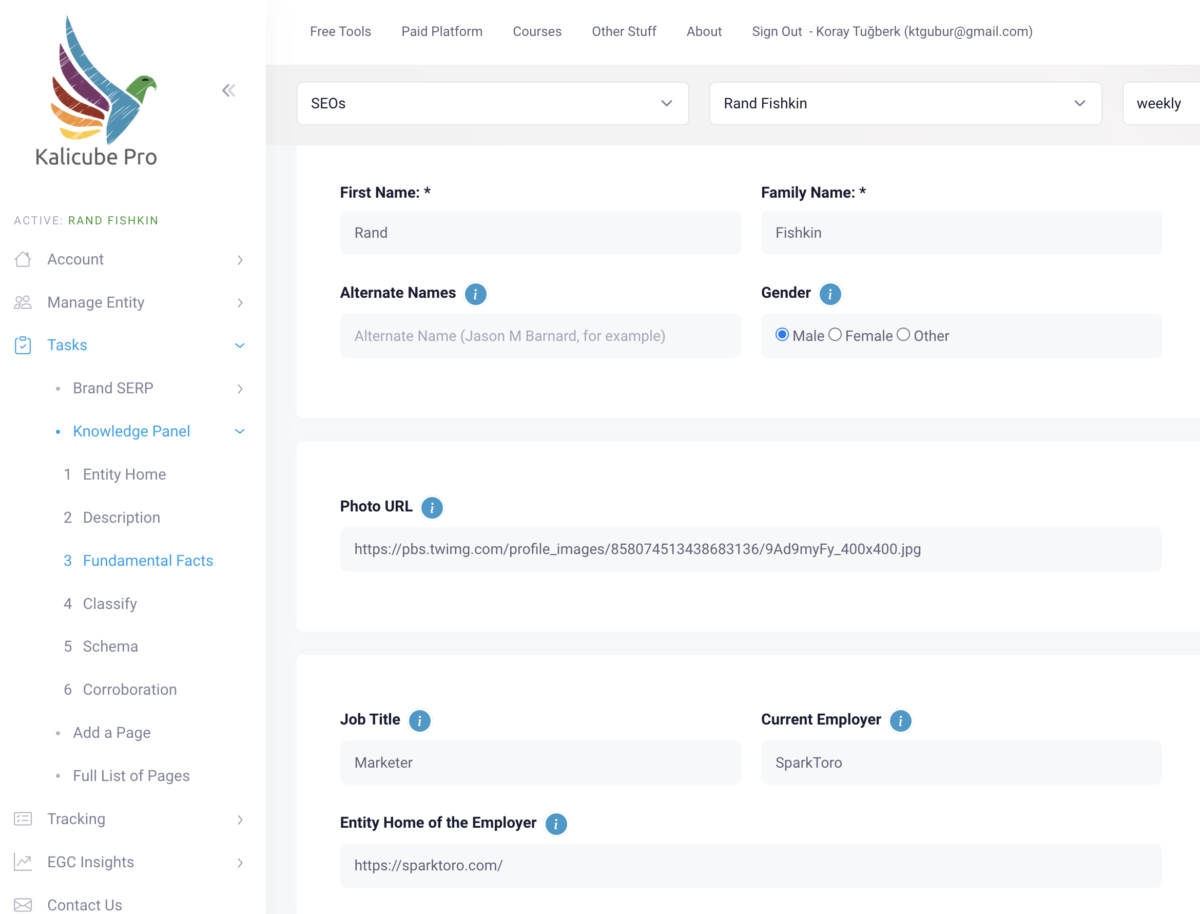
Task: Go to Corroboration step
Action: click(x=130, y=689)
